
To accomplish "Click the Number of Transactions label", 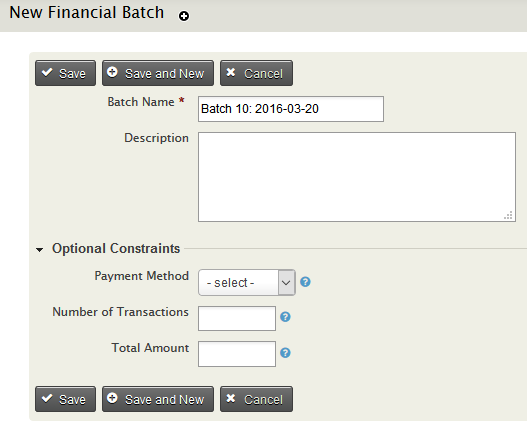I will (x=120, y=312).
